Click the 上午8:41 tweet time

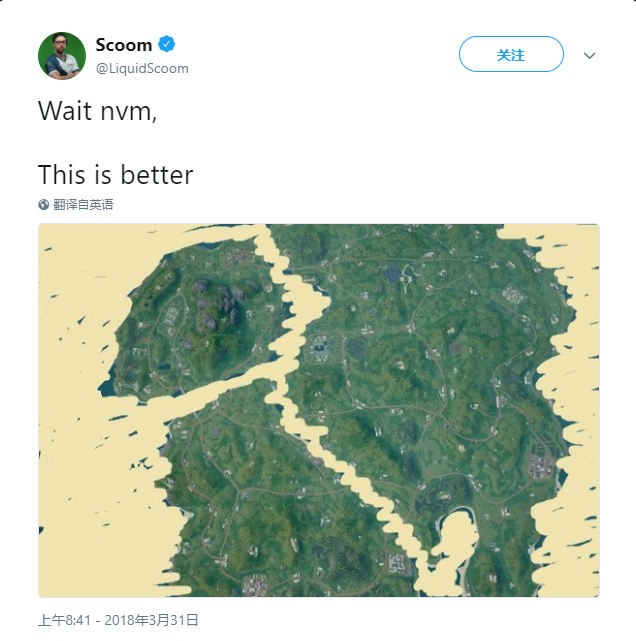pyautogui.click(x=65, y=620)
